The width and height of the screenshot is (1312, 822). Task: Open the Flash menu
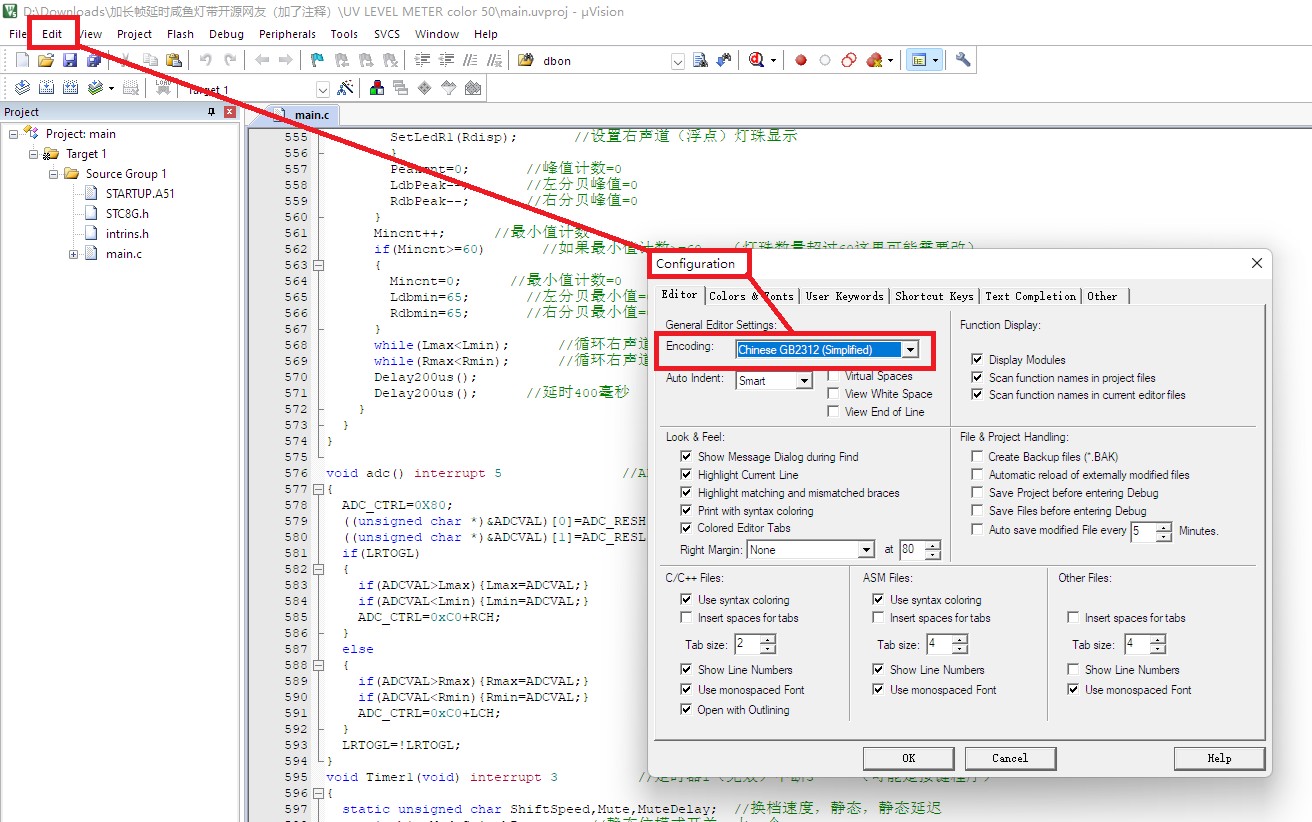180,34
